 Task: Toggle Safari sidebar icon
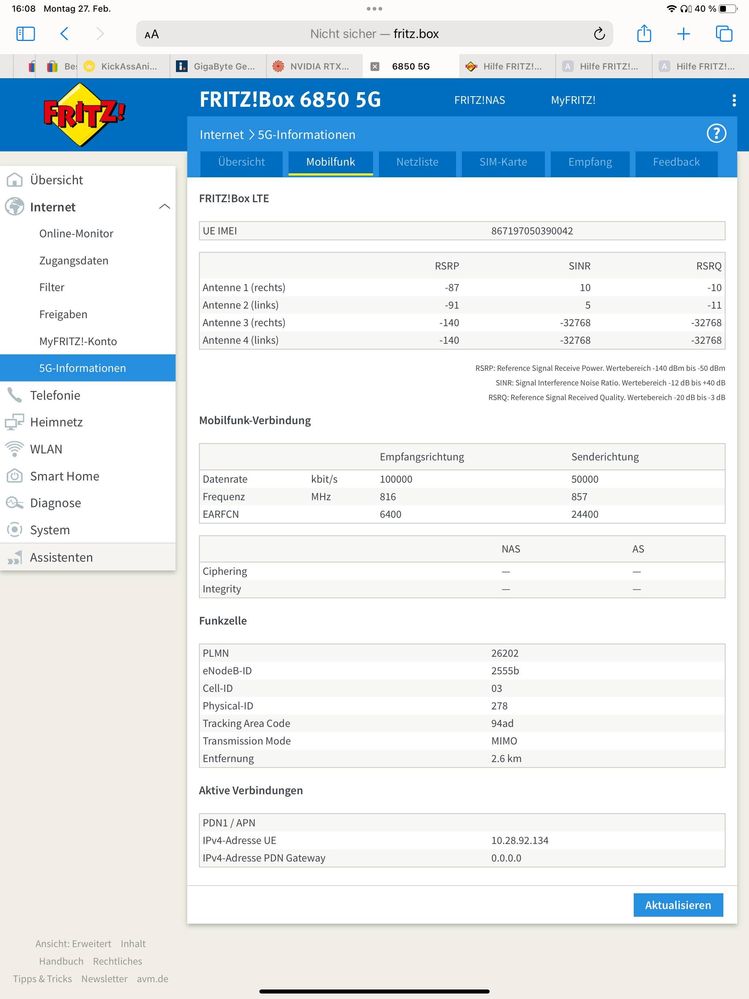[25, 34]
